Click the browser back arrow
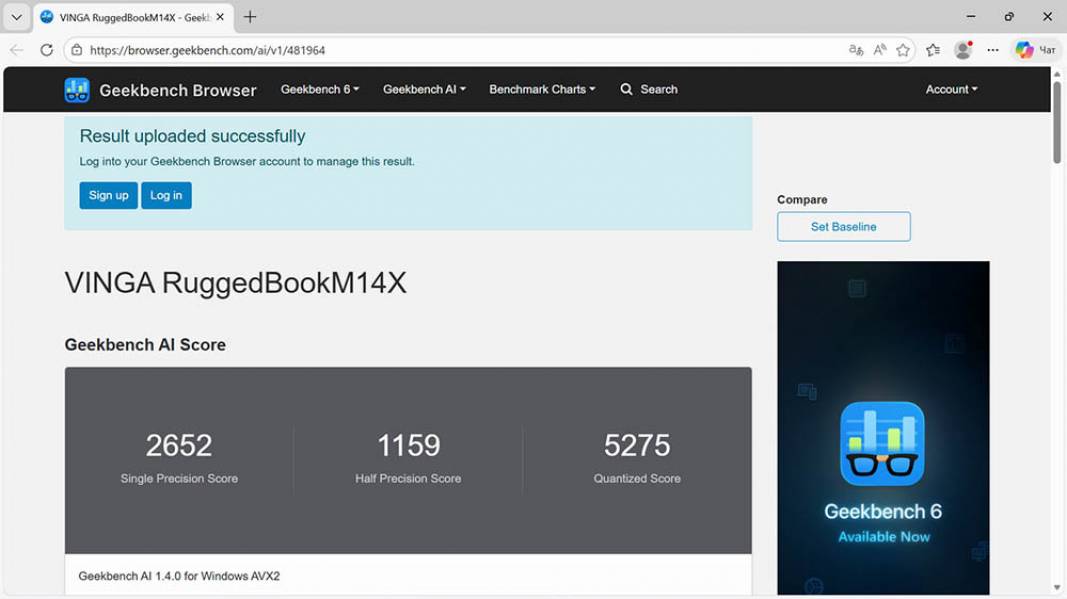This screenshot has width=1067, height=599. click(x=16, y=50)
